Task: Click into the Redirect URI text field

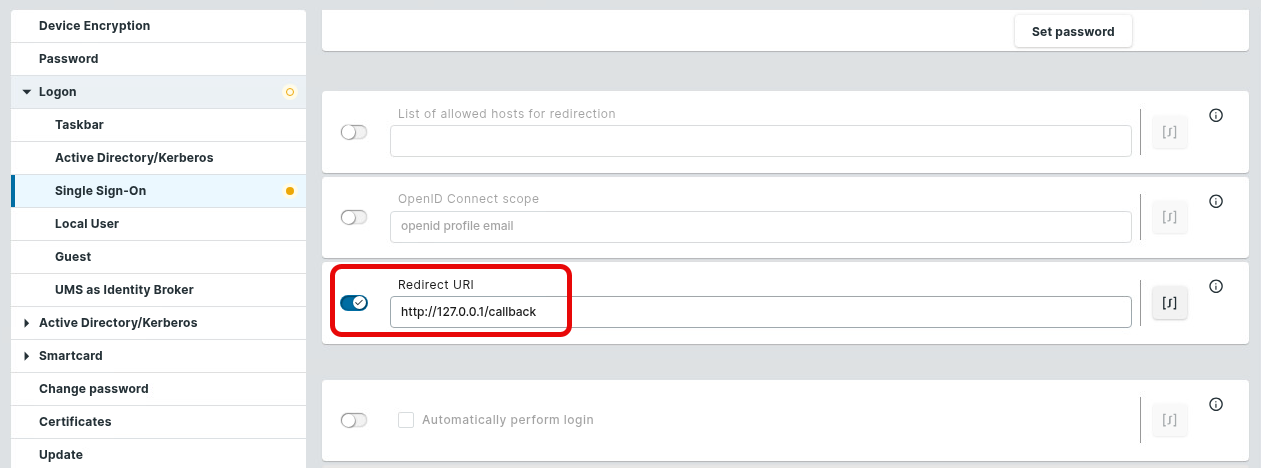Action: point(760,312)
